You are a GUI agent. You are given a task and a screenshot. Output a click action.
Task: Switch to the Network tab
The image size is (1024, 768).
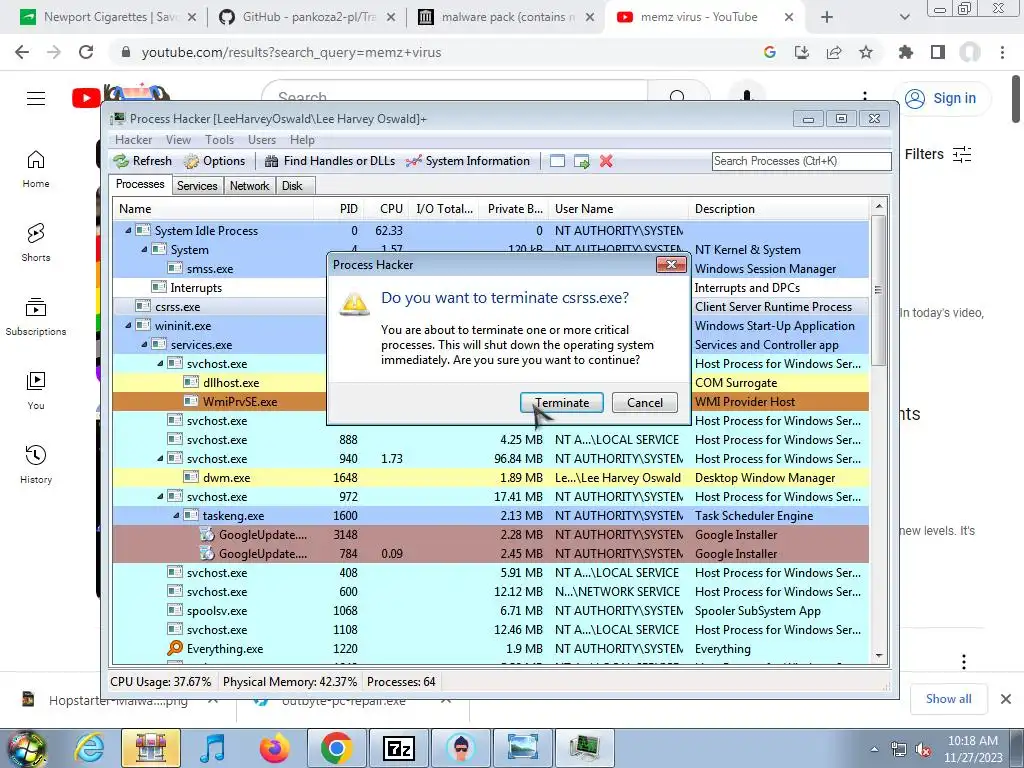(x=249, y=186)
